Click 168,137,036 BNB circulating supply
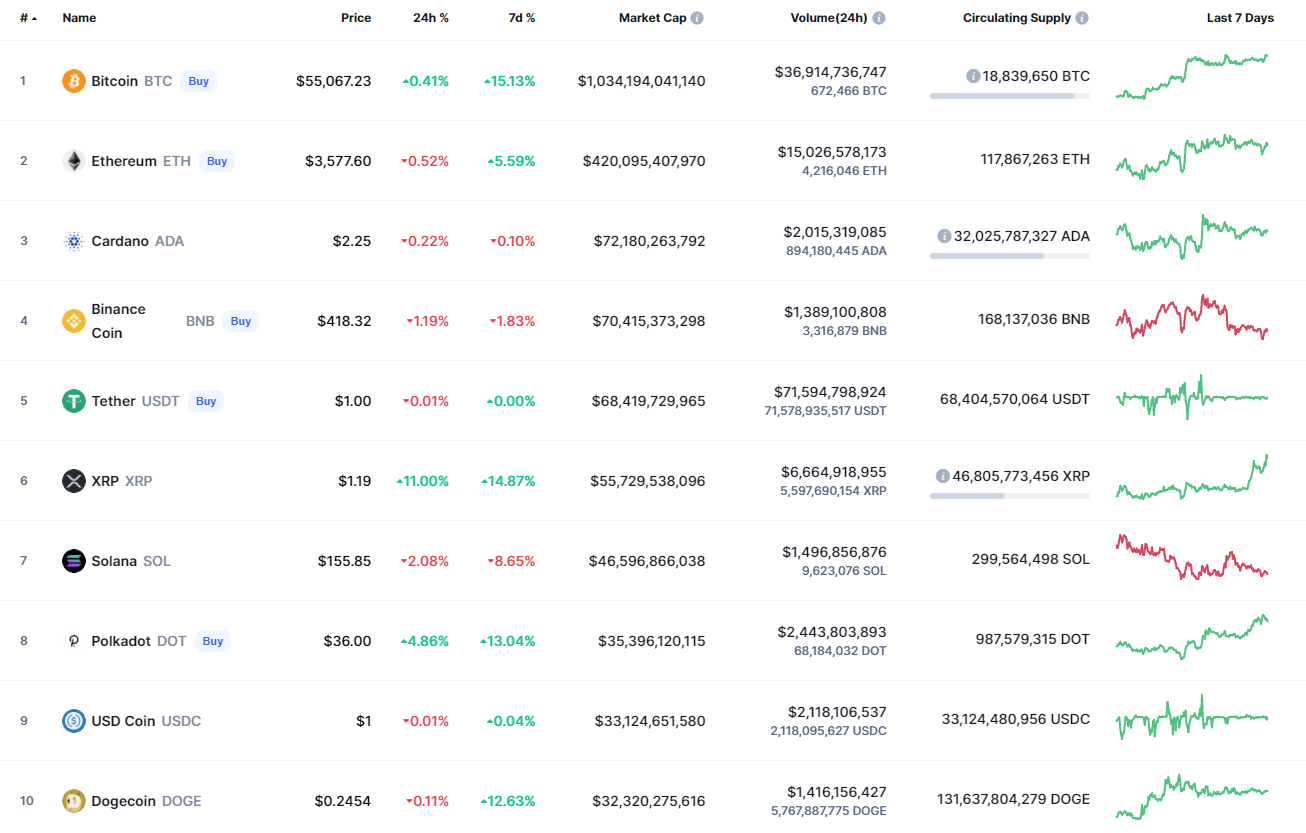 [1034, 319]
